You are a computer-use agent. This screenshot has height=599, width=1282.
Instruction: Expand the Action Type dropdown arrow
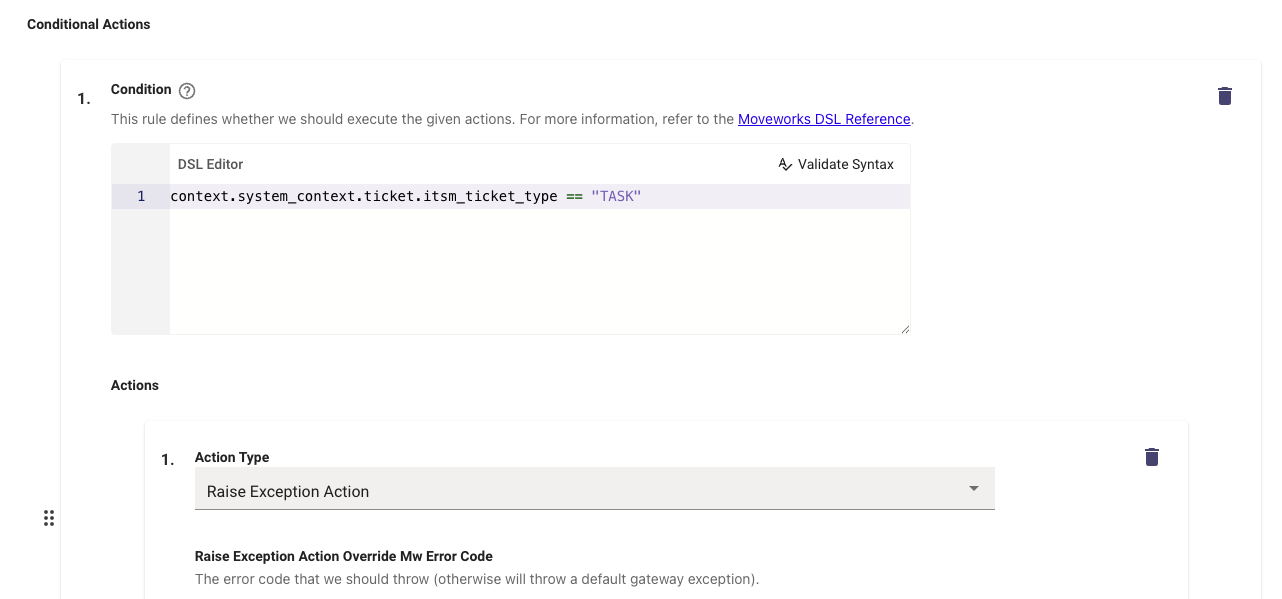tap(974, 488)
